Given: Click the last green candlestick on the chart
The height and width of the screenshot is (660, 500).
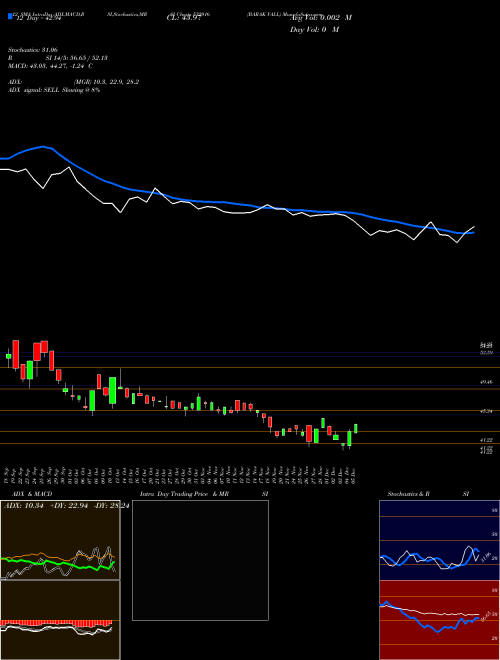Looking at the screenshot, I should [x=356, y=428].
